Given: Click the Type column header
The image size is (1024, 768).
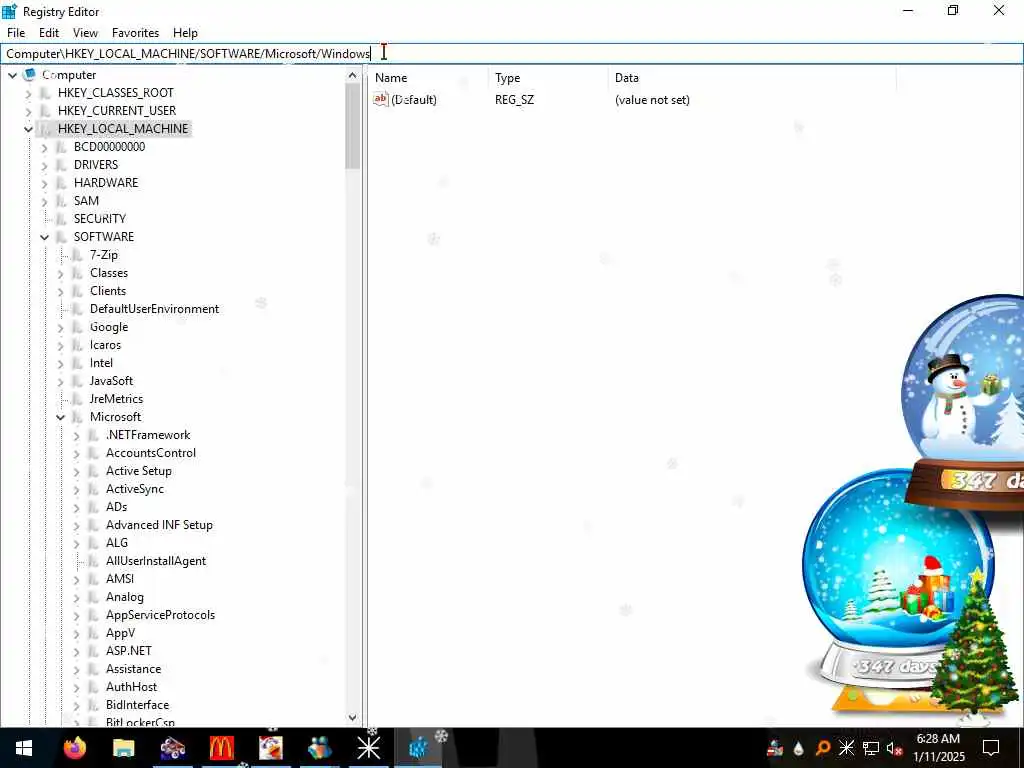Looking at the screenshot, I should tap(547, 78).
